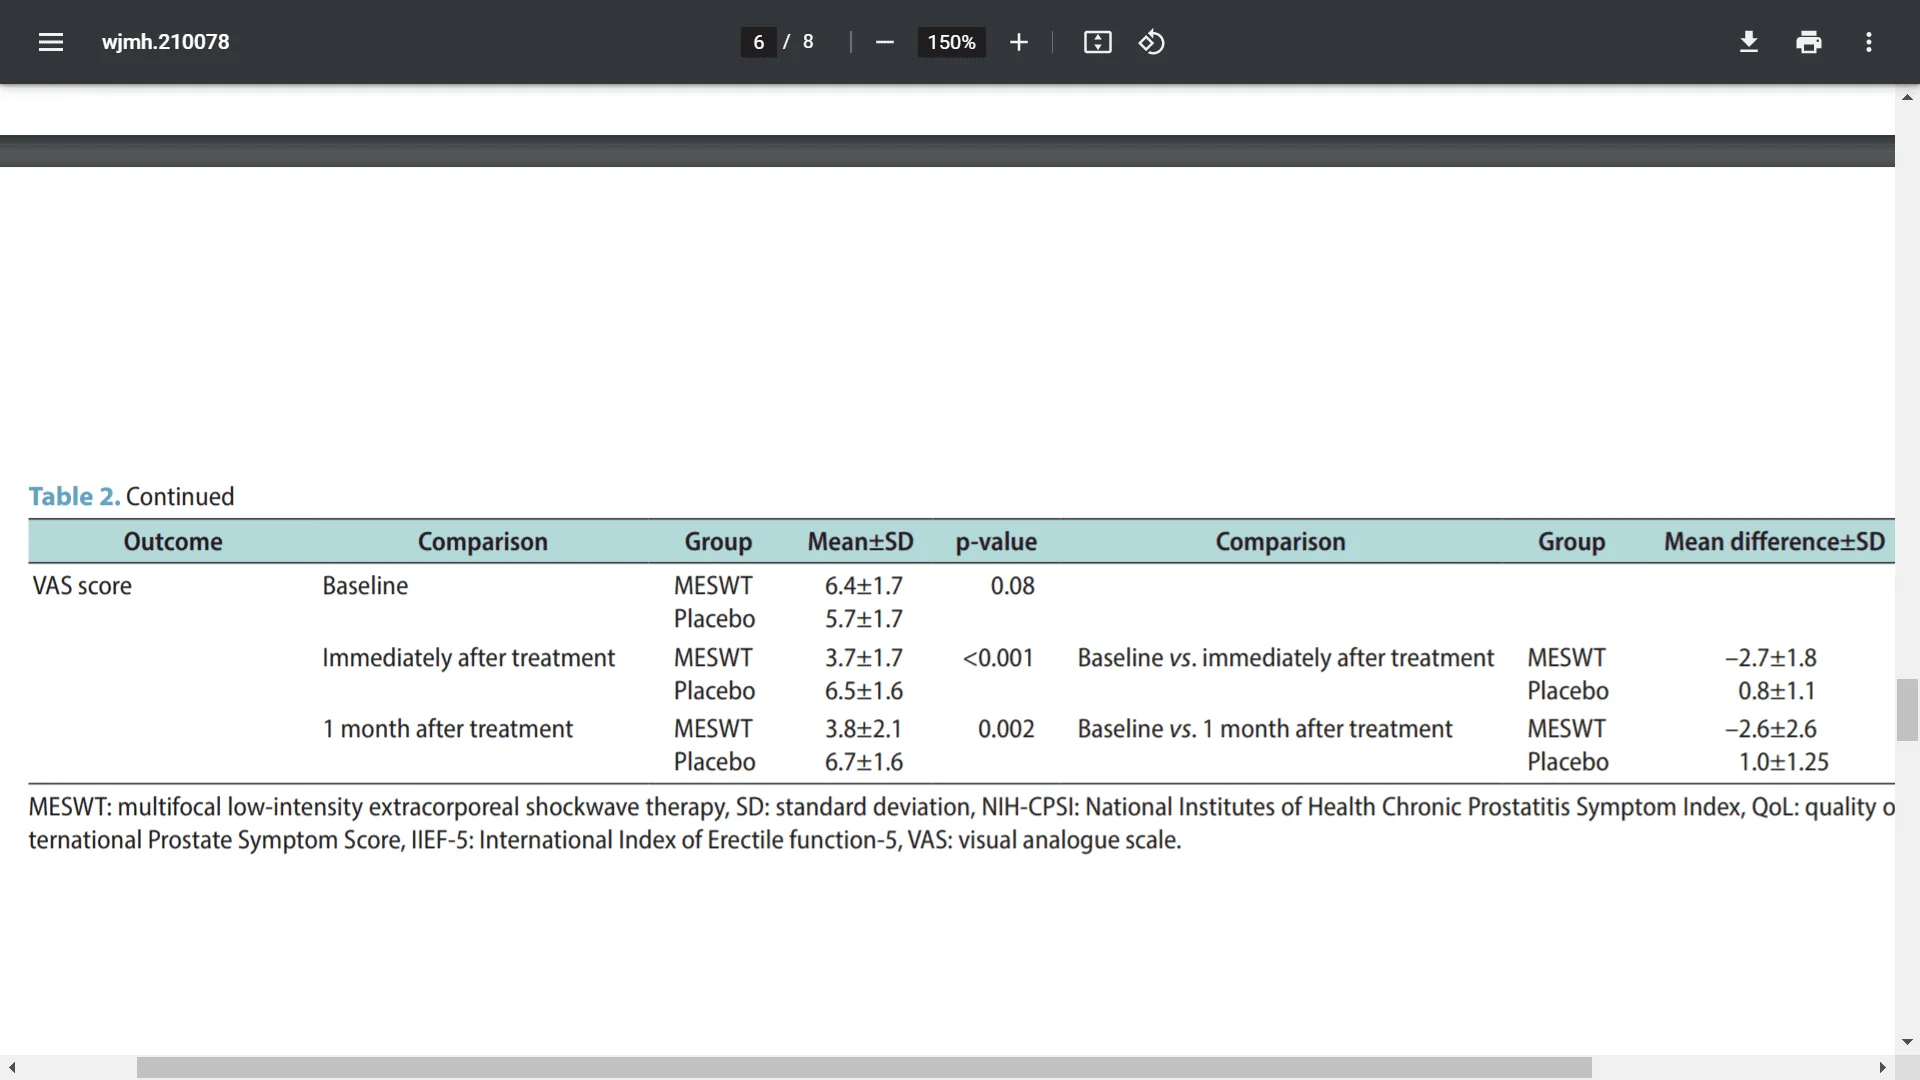Viewport: 1920px width, 1080px height.
Task: Click 'Baseline vs. immediately after treatment' cell
Action: tap(1285, 657)
